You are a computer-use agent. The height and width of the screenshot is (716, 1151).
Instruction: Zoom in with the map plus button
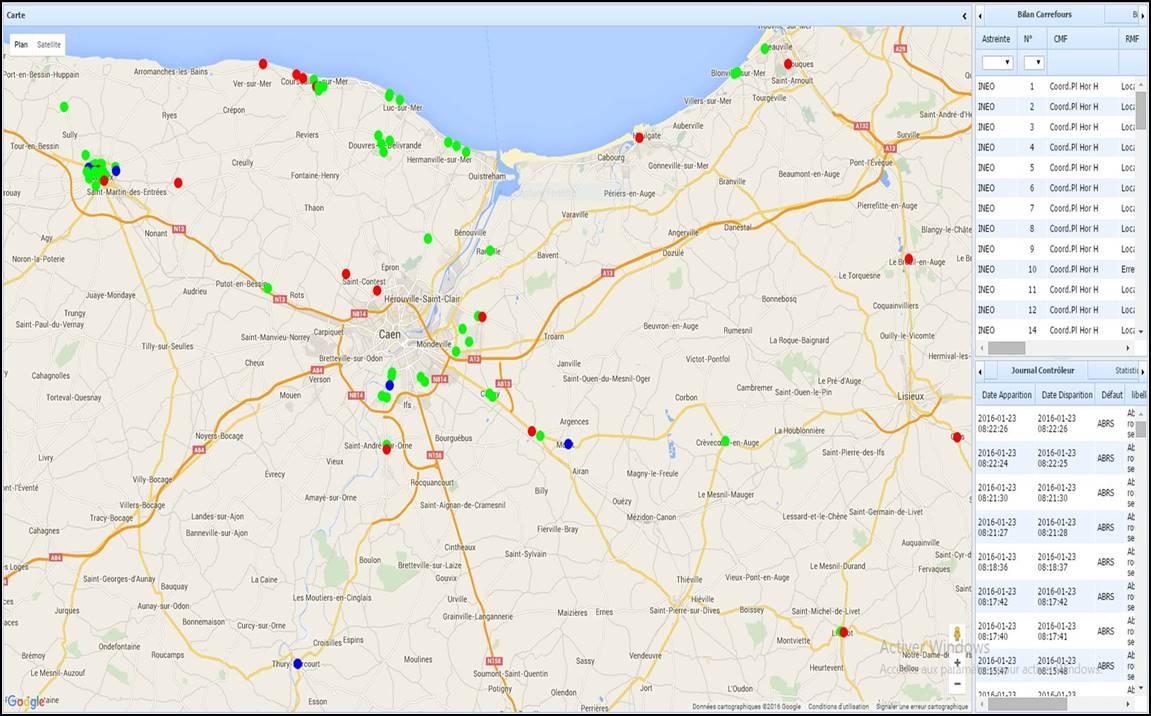point(956,662)
